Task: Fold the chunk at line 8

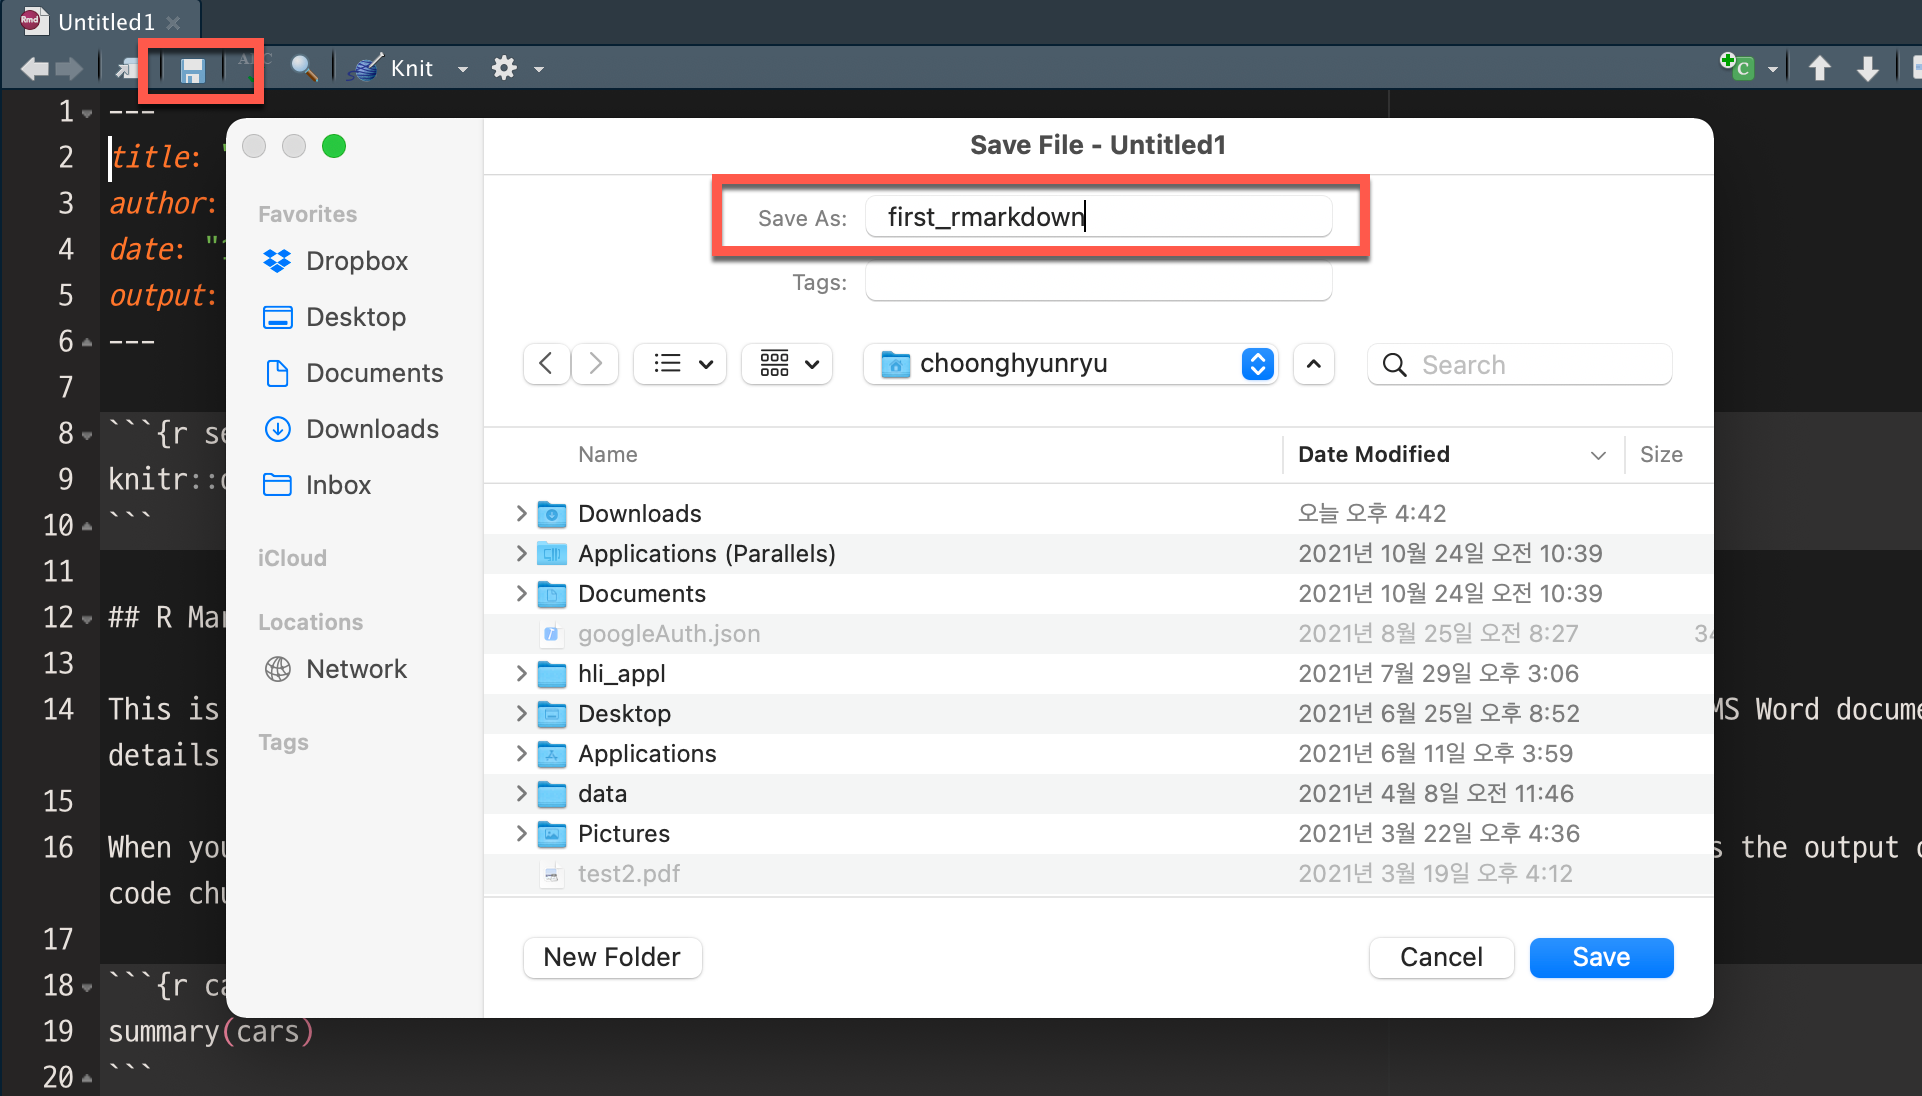Action: pyautogui.click(x=87, y=435)
